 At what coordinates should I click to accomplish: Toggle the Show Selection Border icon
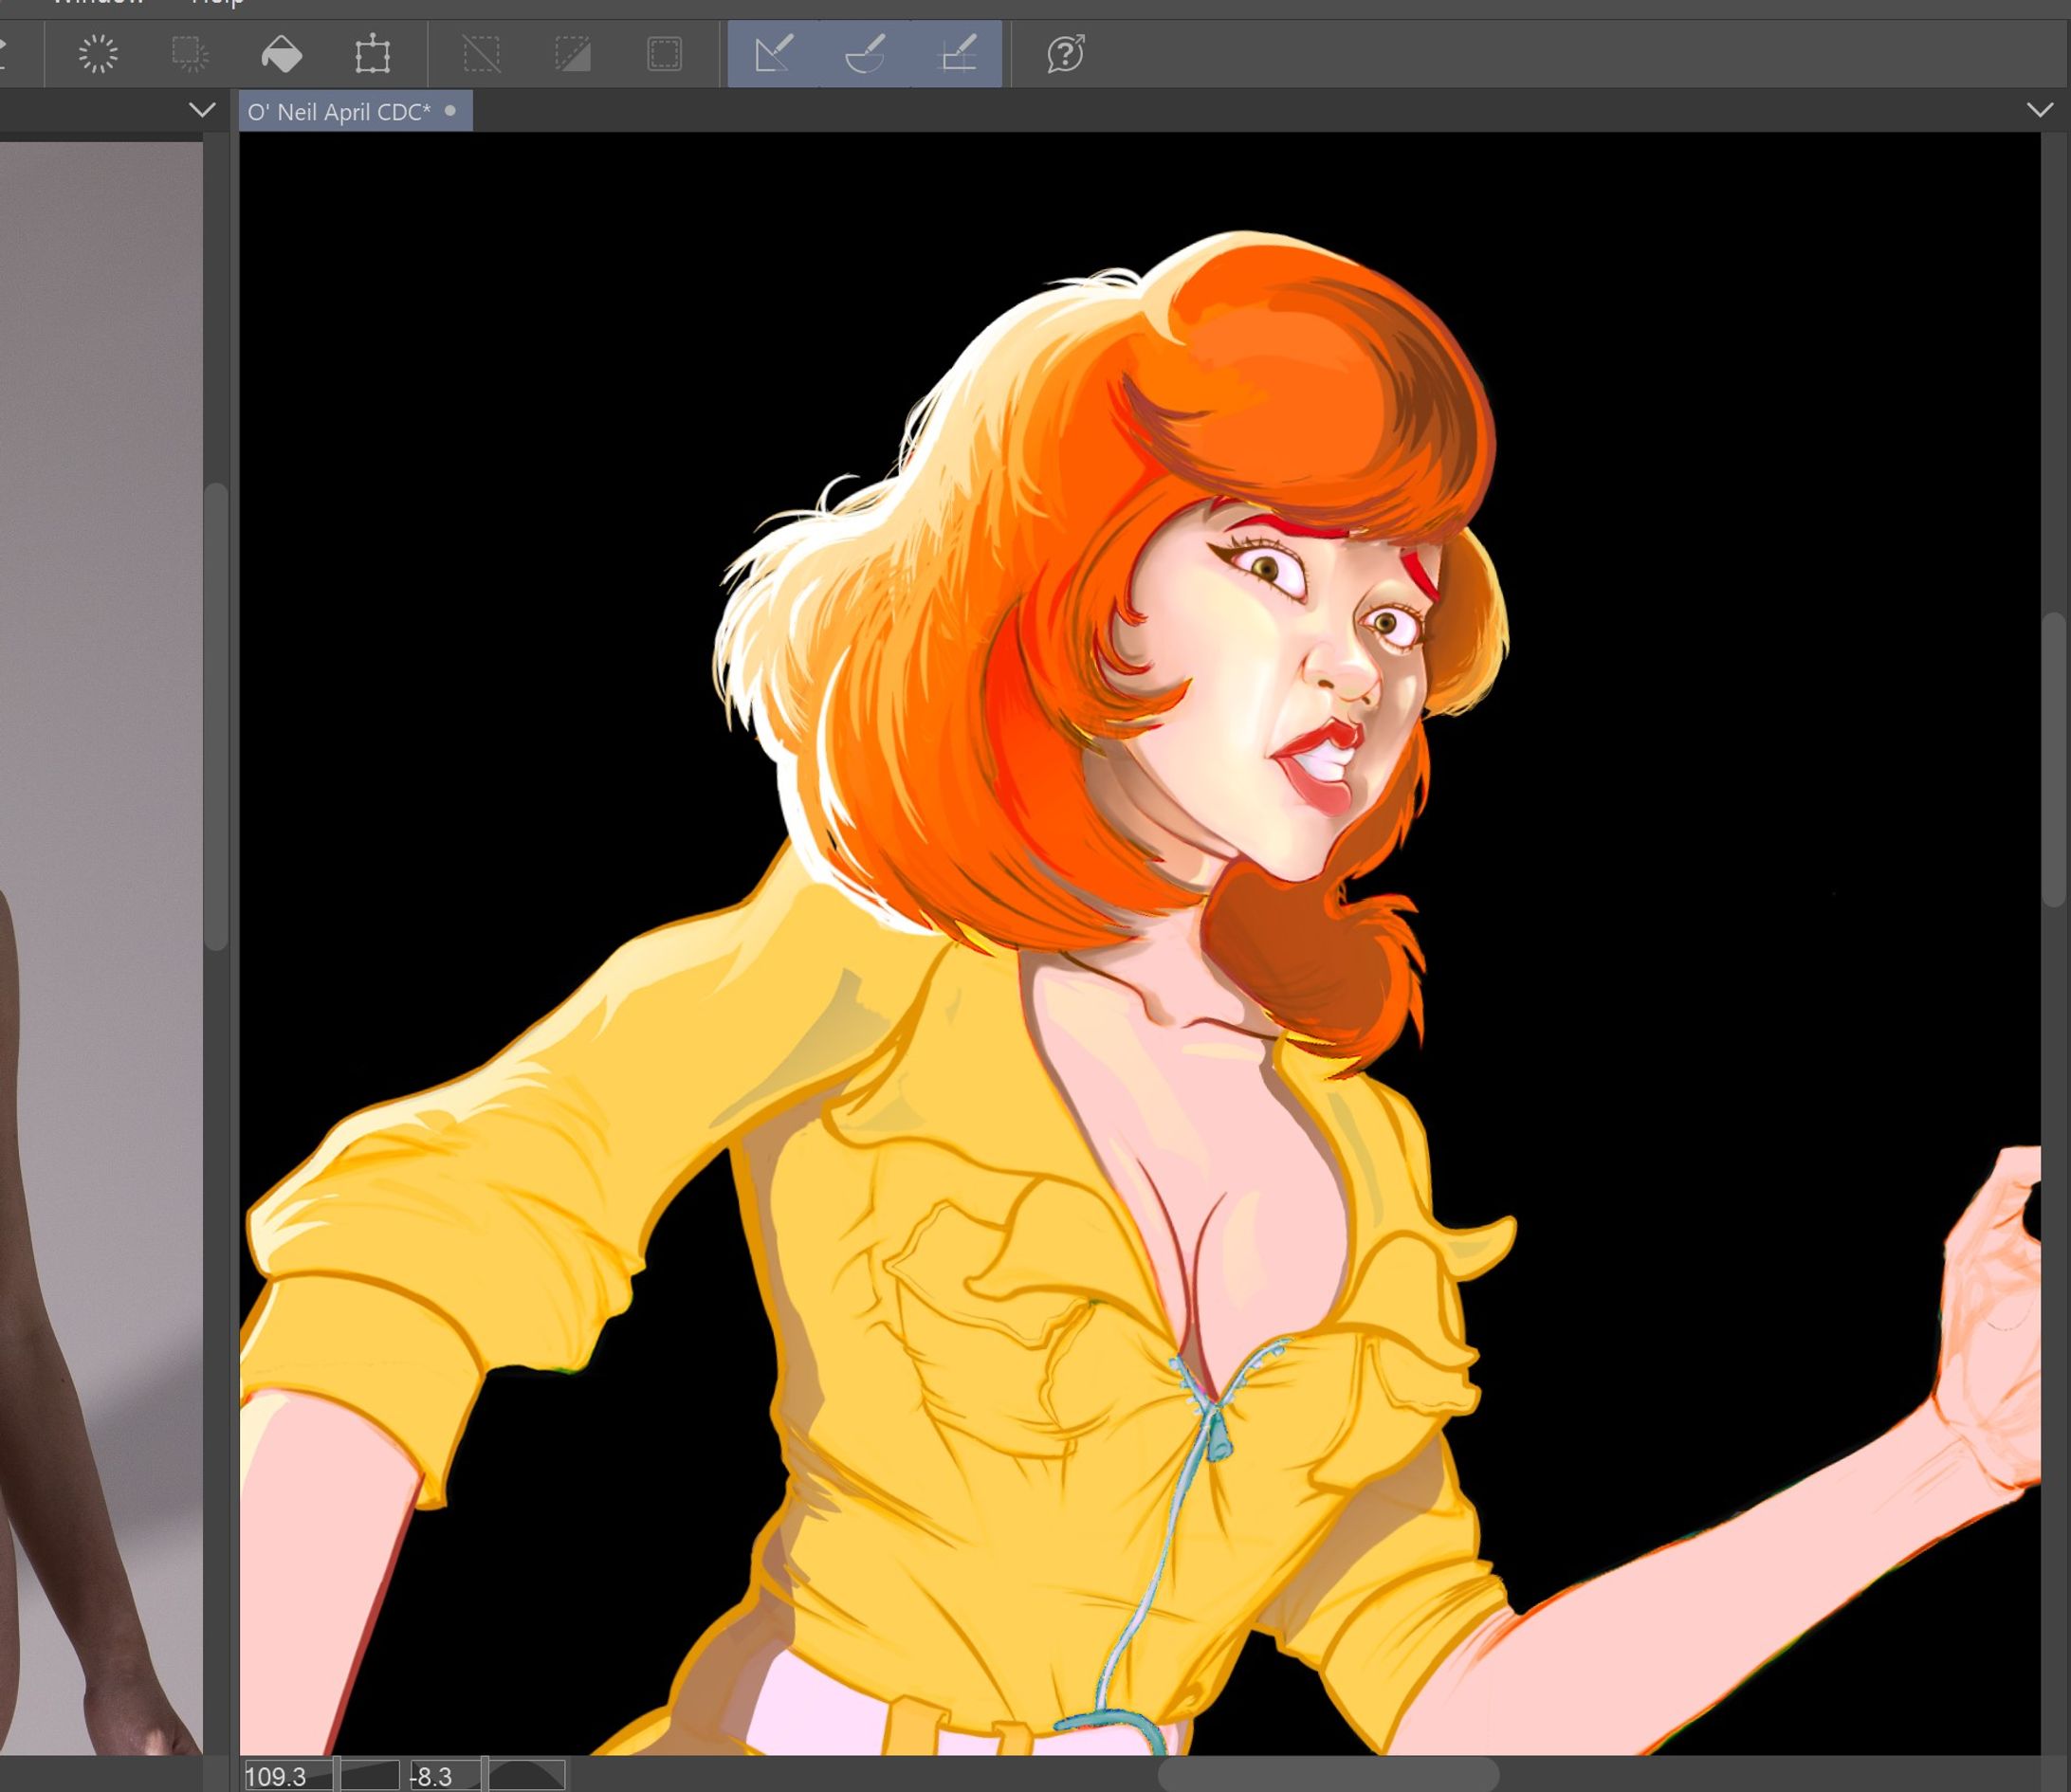click(x=664, y=54)
